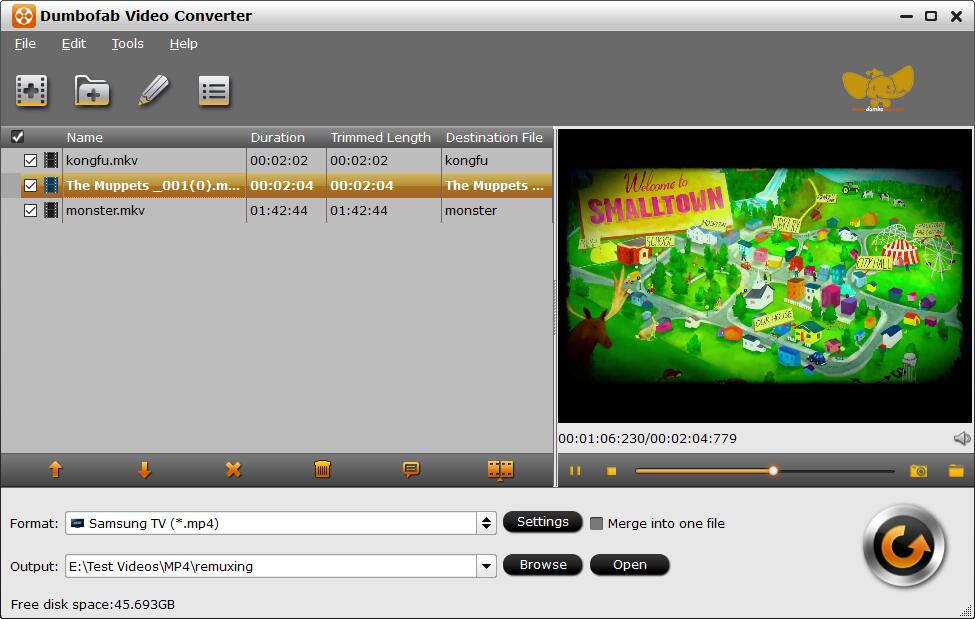Expand the Format dropdown arrows

pos(486,523)
